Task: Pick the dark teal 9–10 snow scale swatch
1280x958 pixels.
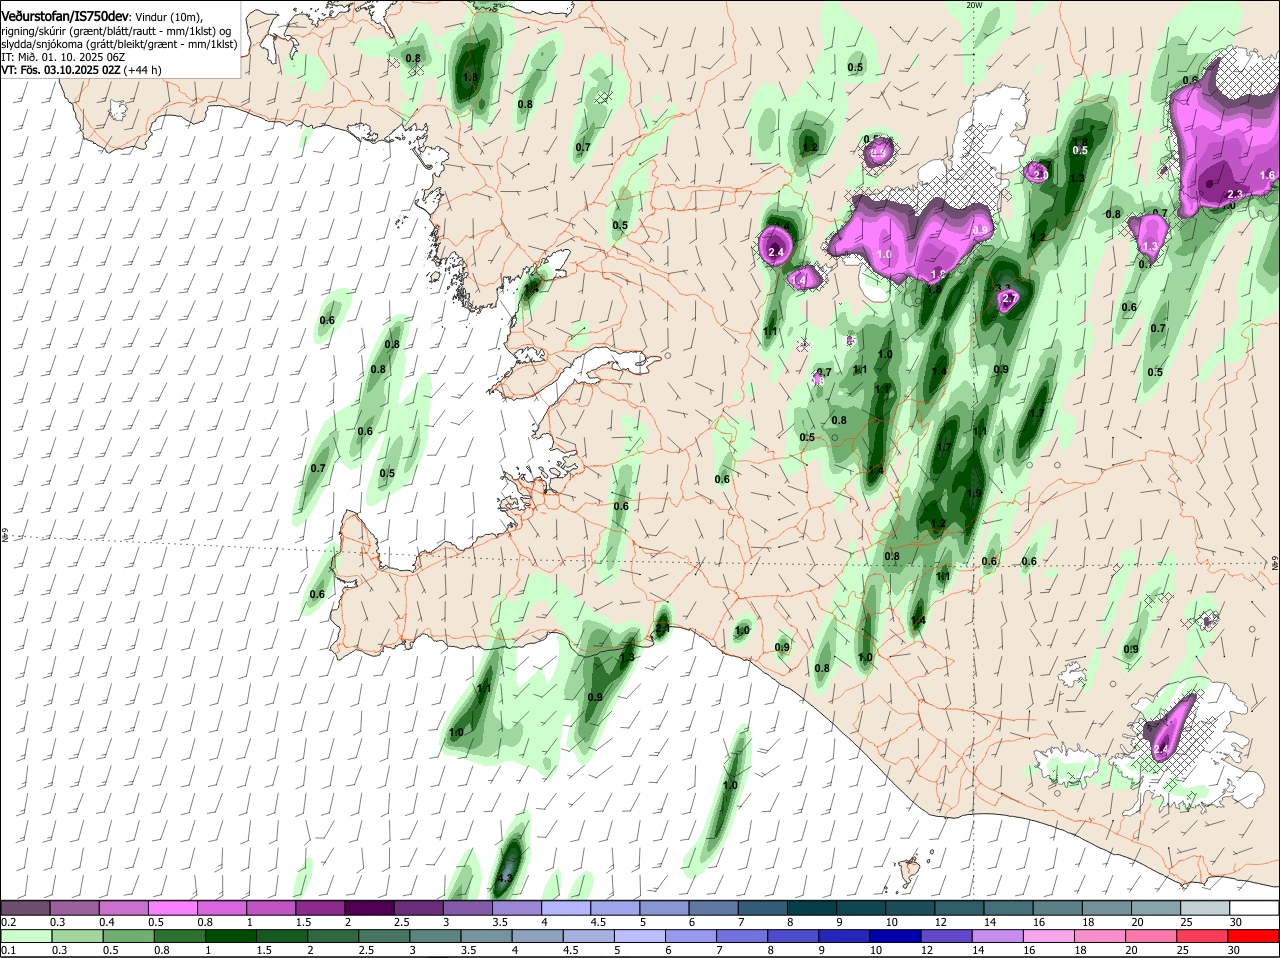Action: (x=861, y=907)
